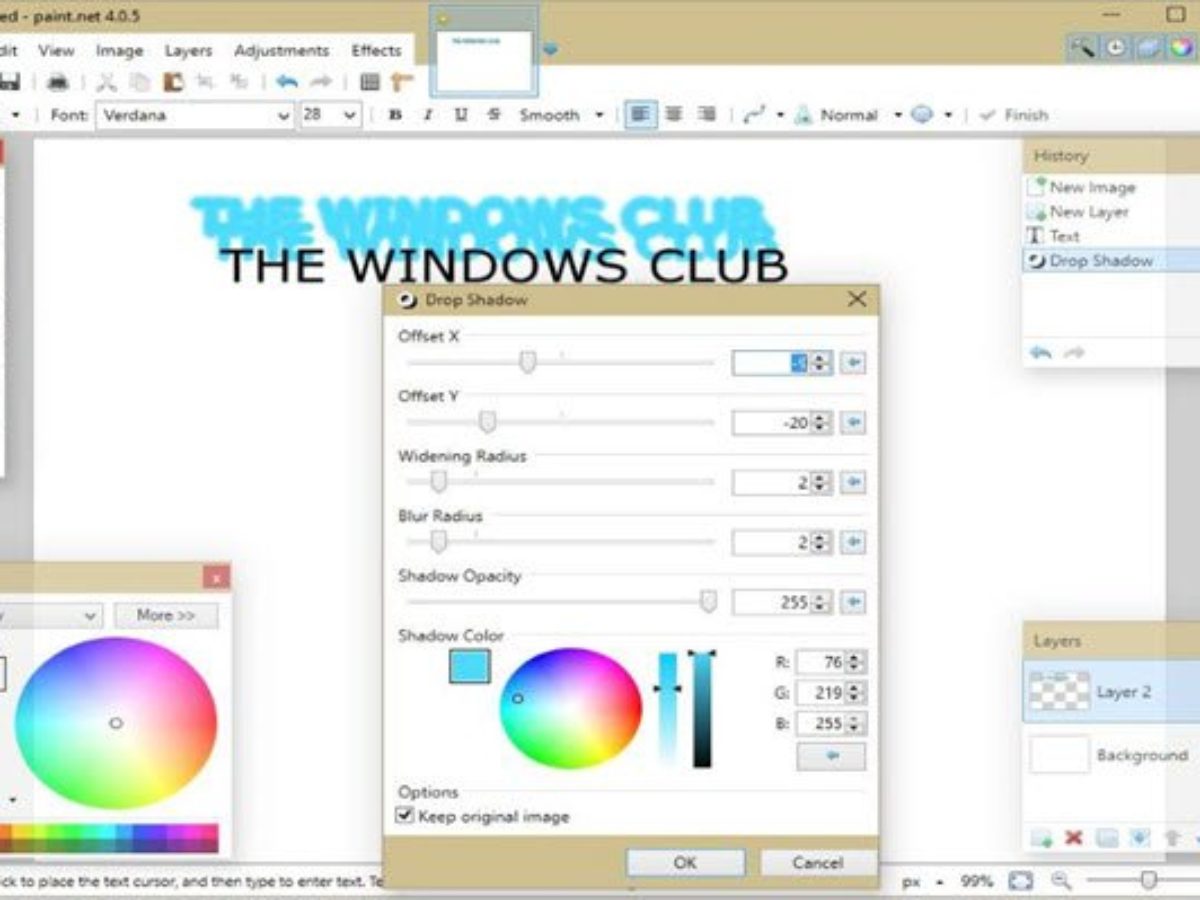Viewport: 1200px width, 900px height.
Task: Toggle the Layers window icon
Action: pyautogui.click(x=1148, y=47)
